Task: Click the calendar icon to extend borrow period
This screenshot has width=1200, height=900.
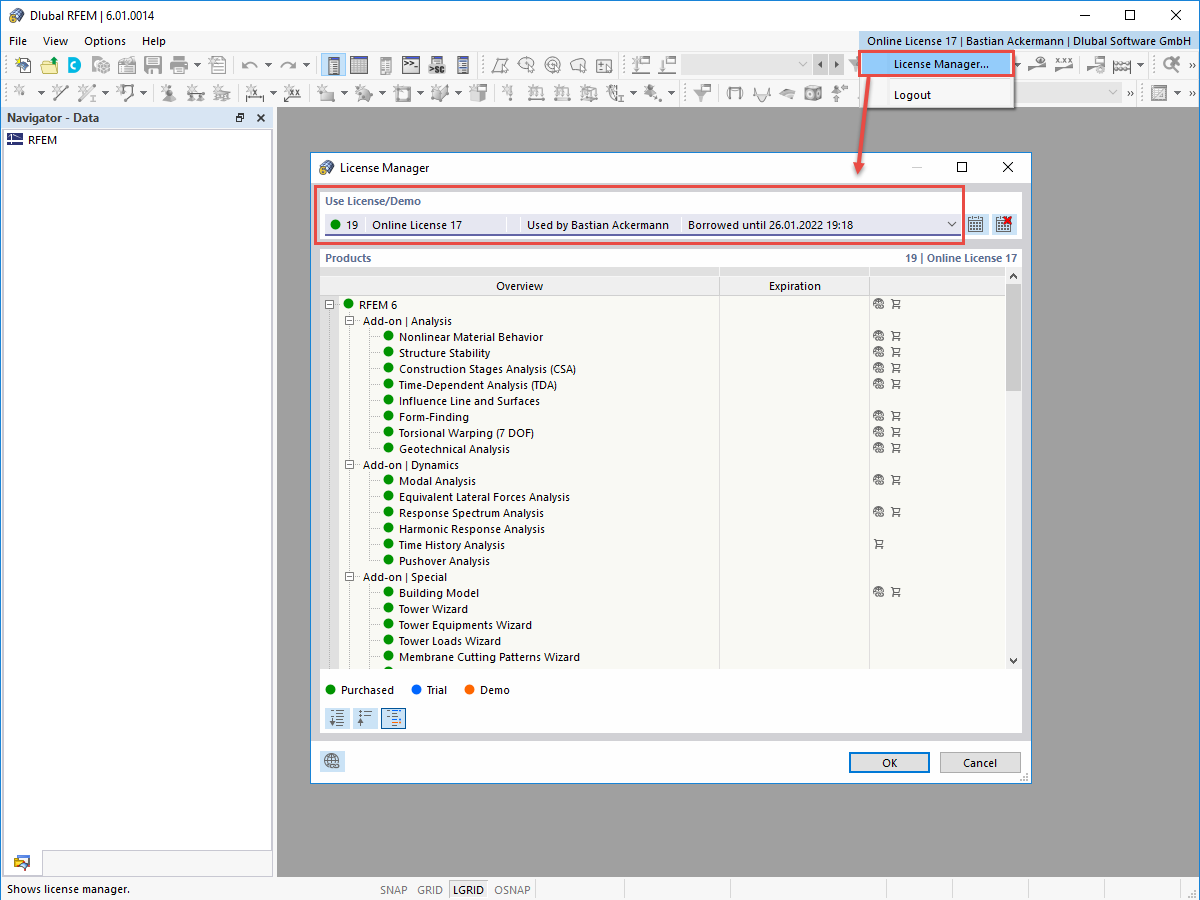Action: pos(975,224)
